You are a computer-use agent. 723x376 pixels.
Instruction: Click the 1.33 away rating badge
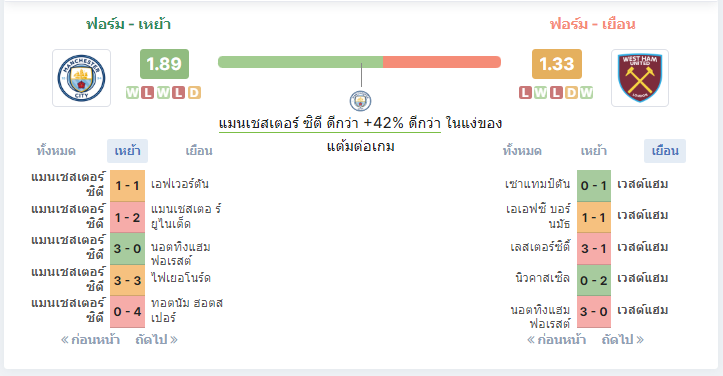click(557, 64)
